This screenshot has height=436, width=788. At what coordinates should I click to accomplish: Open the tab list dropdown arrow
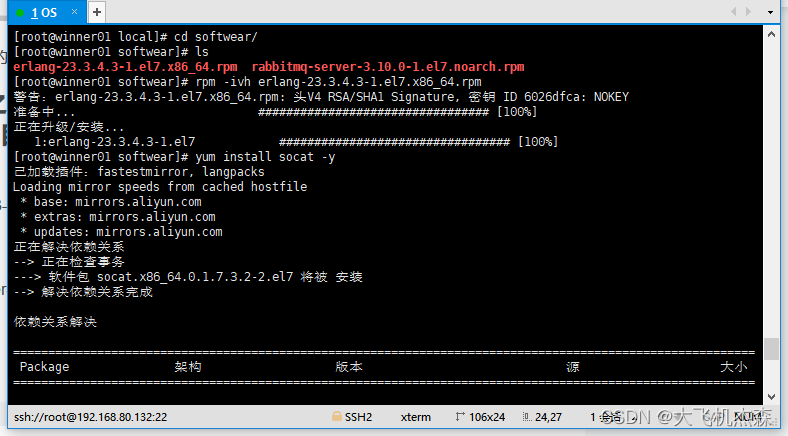(x=770, y=12)
